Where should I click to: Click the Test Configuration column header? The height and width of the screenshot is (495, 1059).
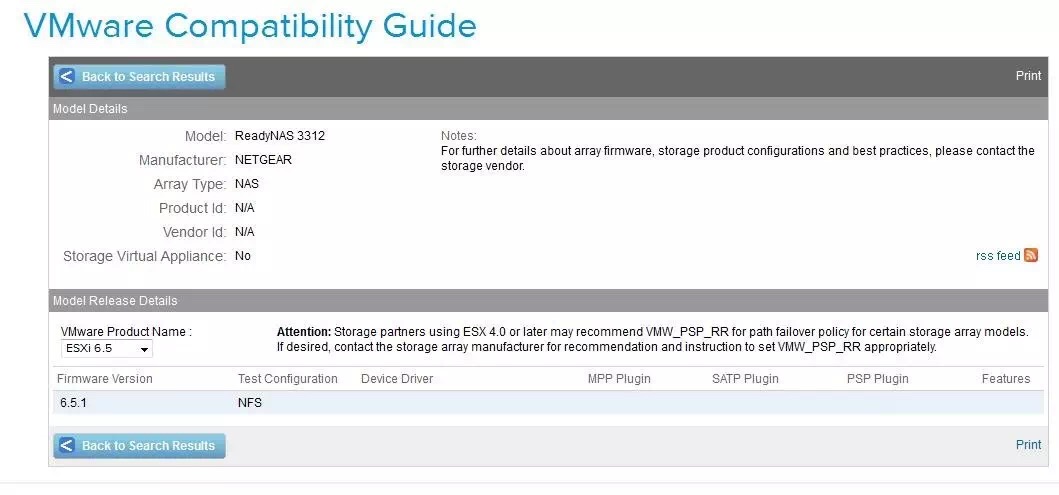(x=288, y=379)
